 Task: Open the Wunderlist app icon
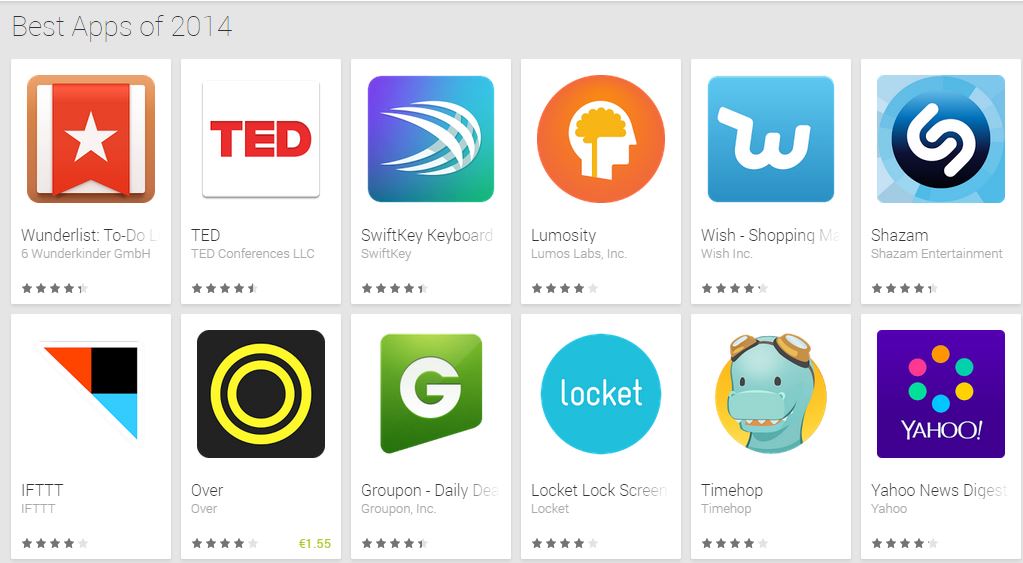click(x=91, y=139)
